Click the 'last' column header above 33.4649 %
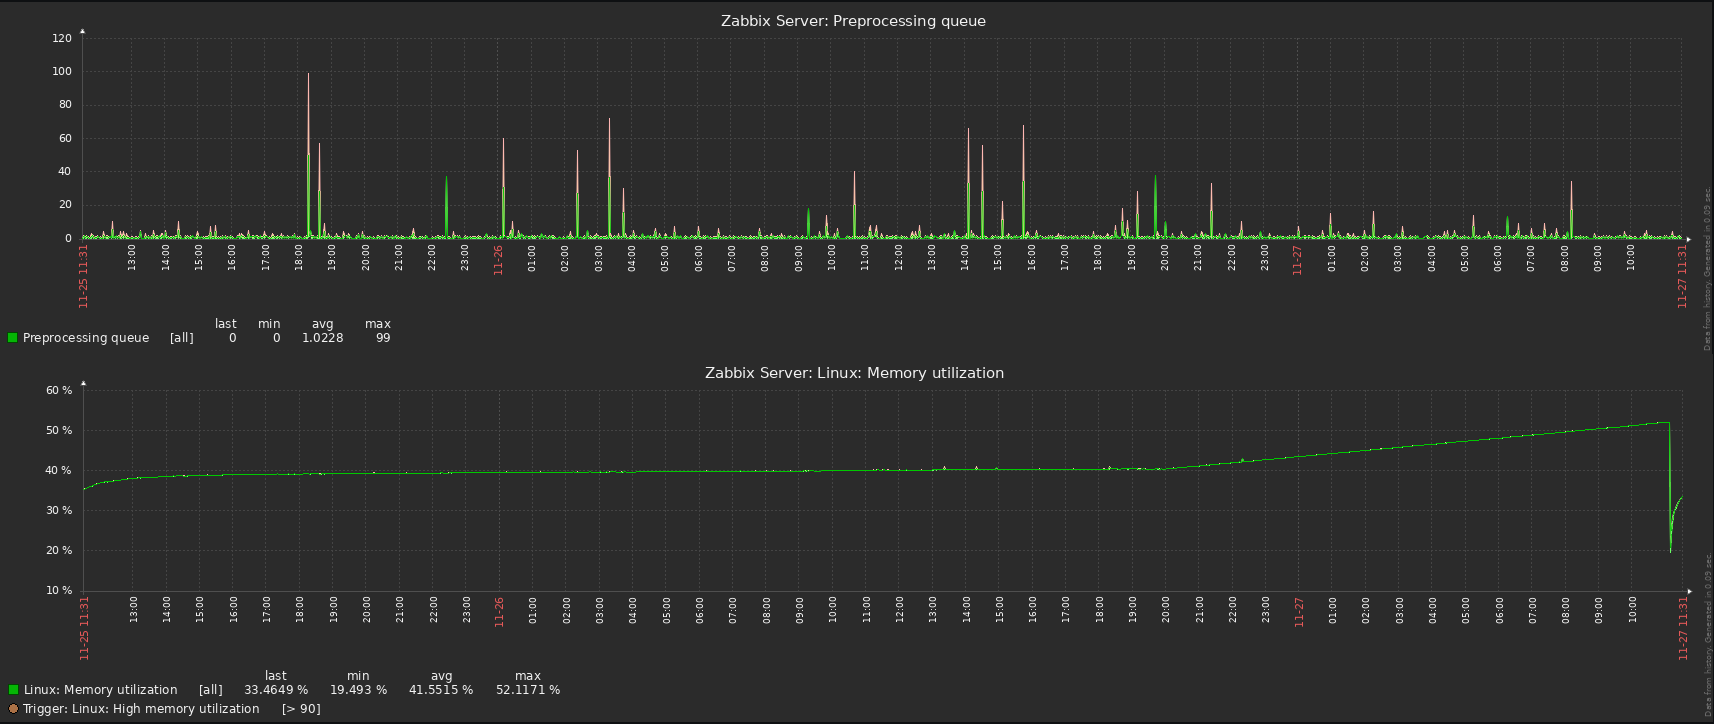 pyautogui.click(x=276, y=676)
